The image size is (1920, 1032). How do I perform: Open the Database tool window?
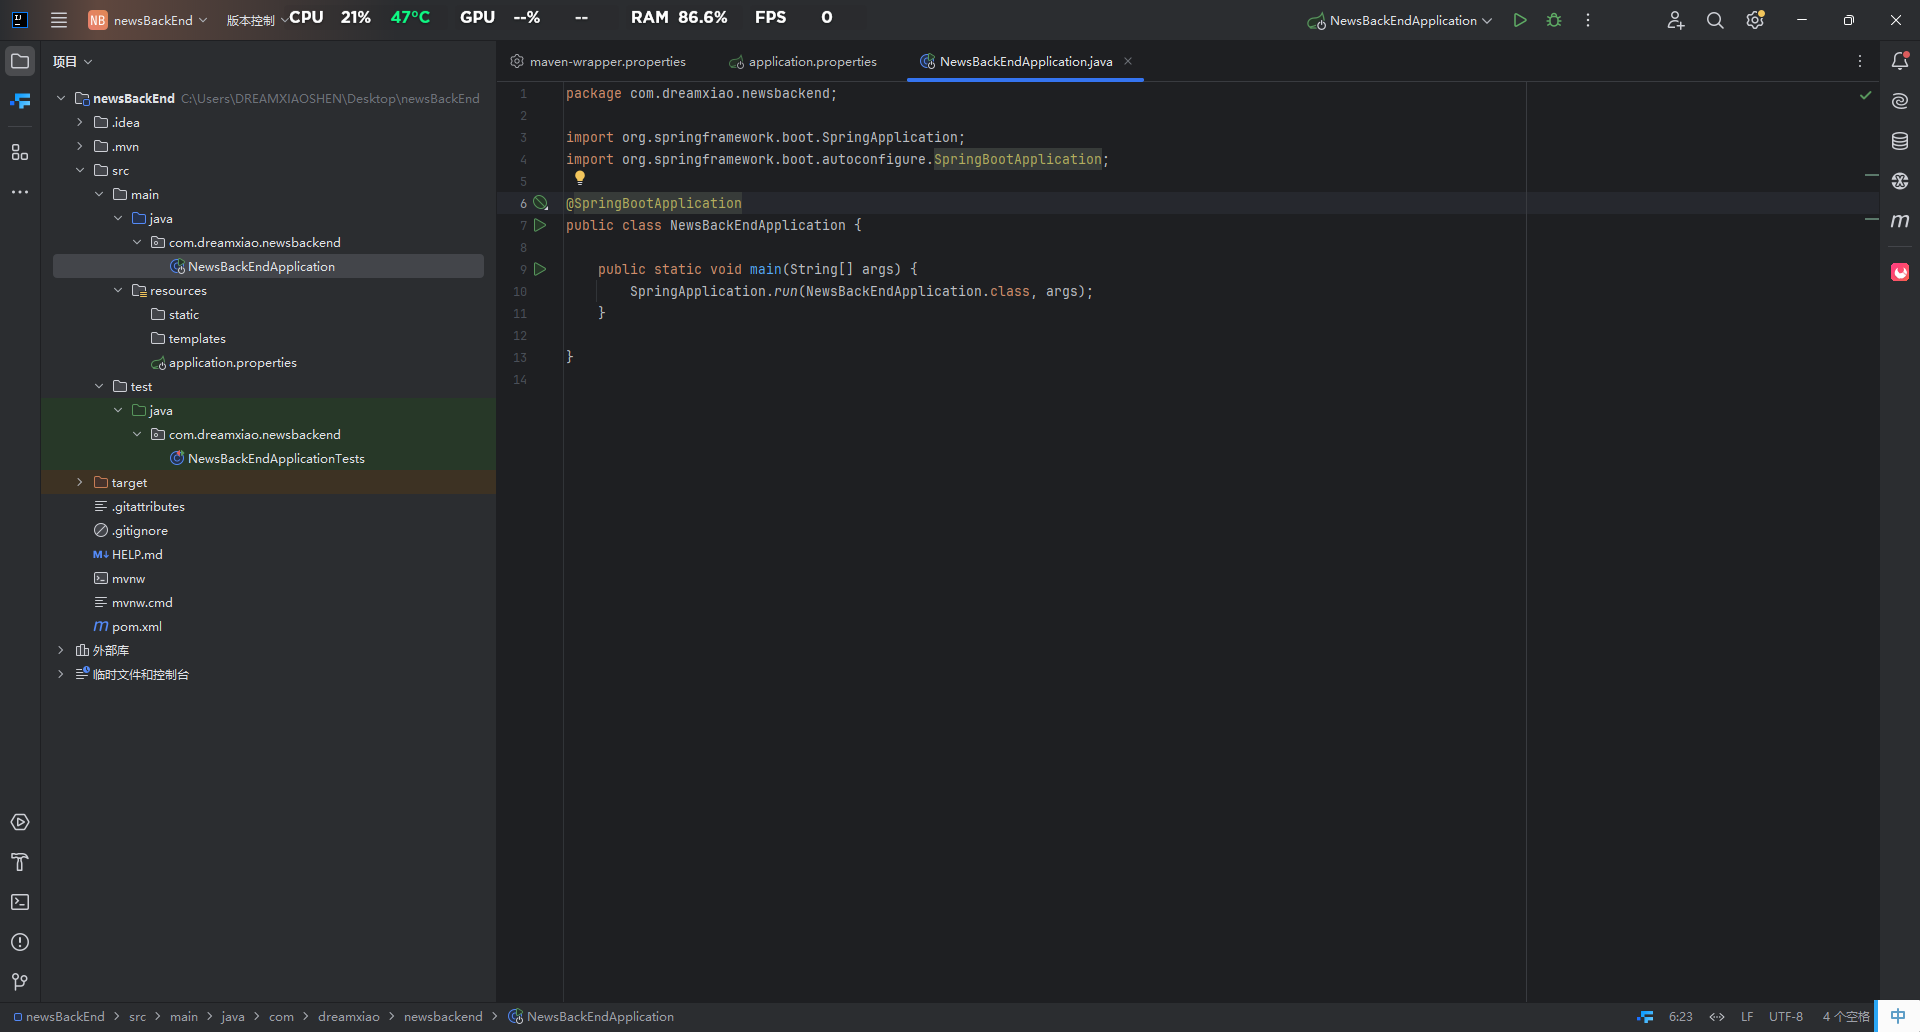point(1900,141)
